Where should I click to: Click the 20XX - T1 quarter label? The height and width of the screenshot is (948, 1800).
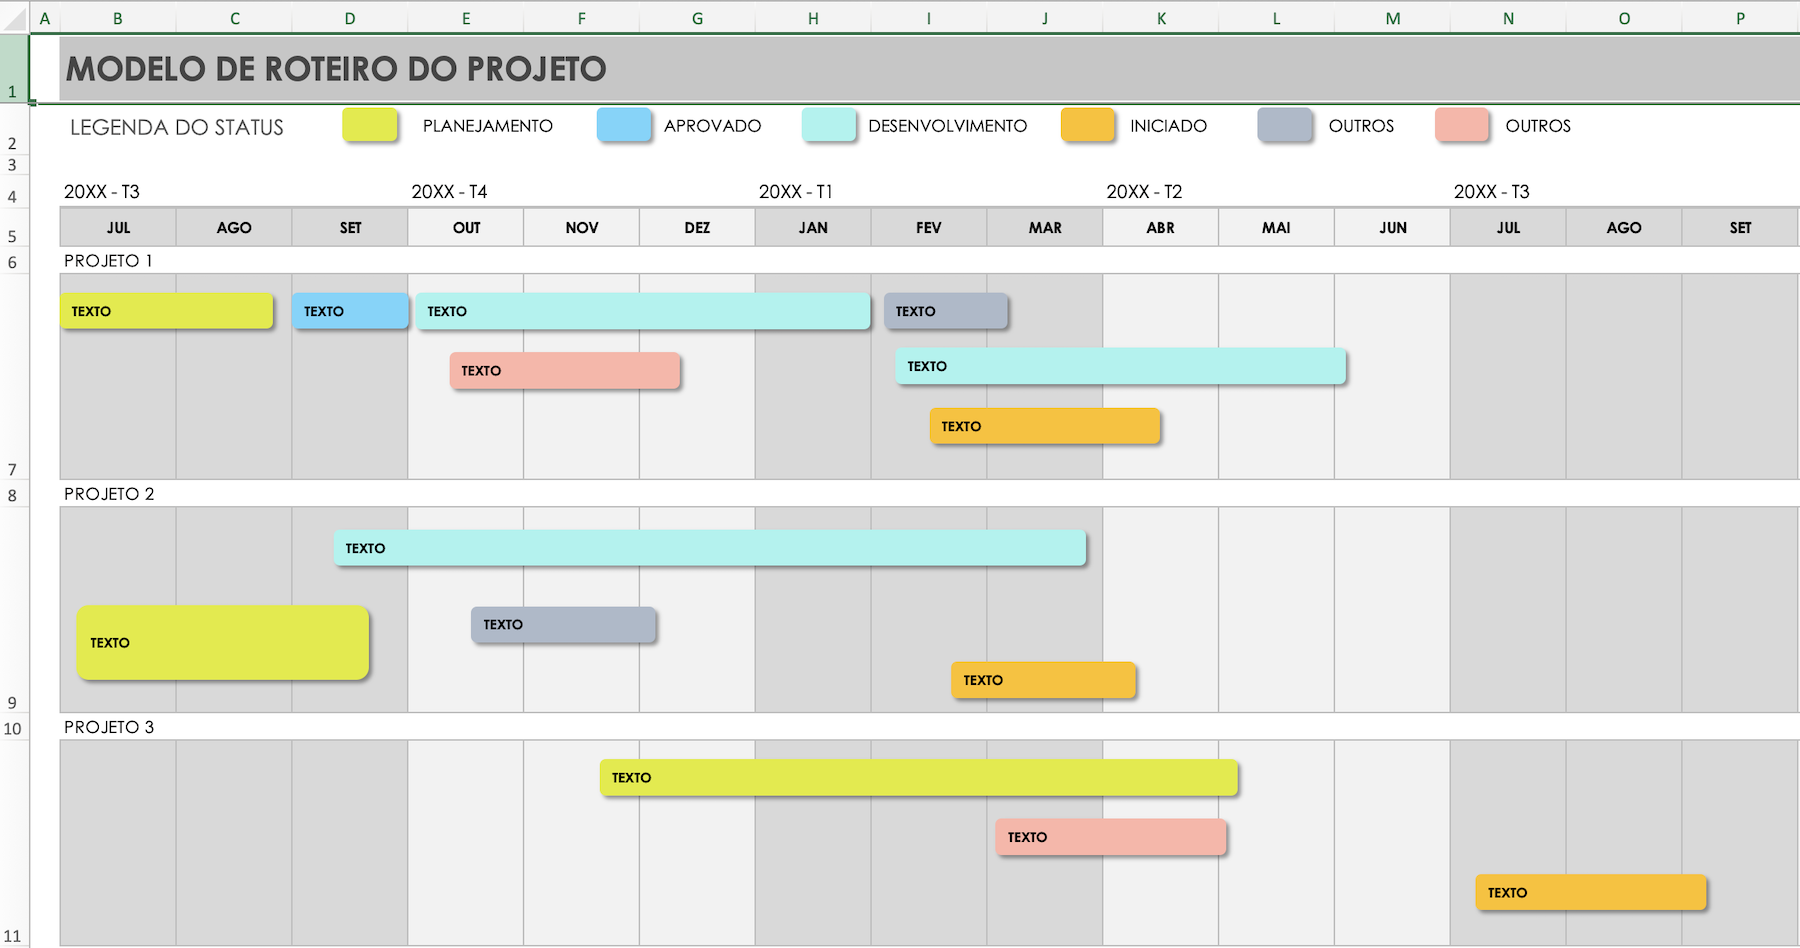click(796, 191)
